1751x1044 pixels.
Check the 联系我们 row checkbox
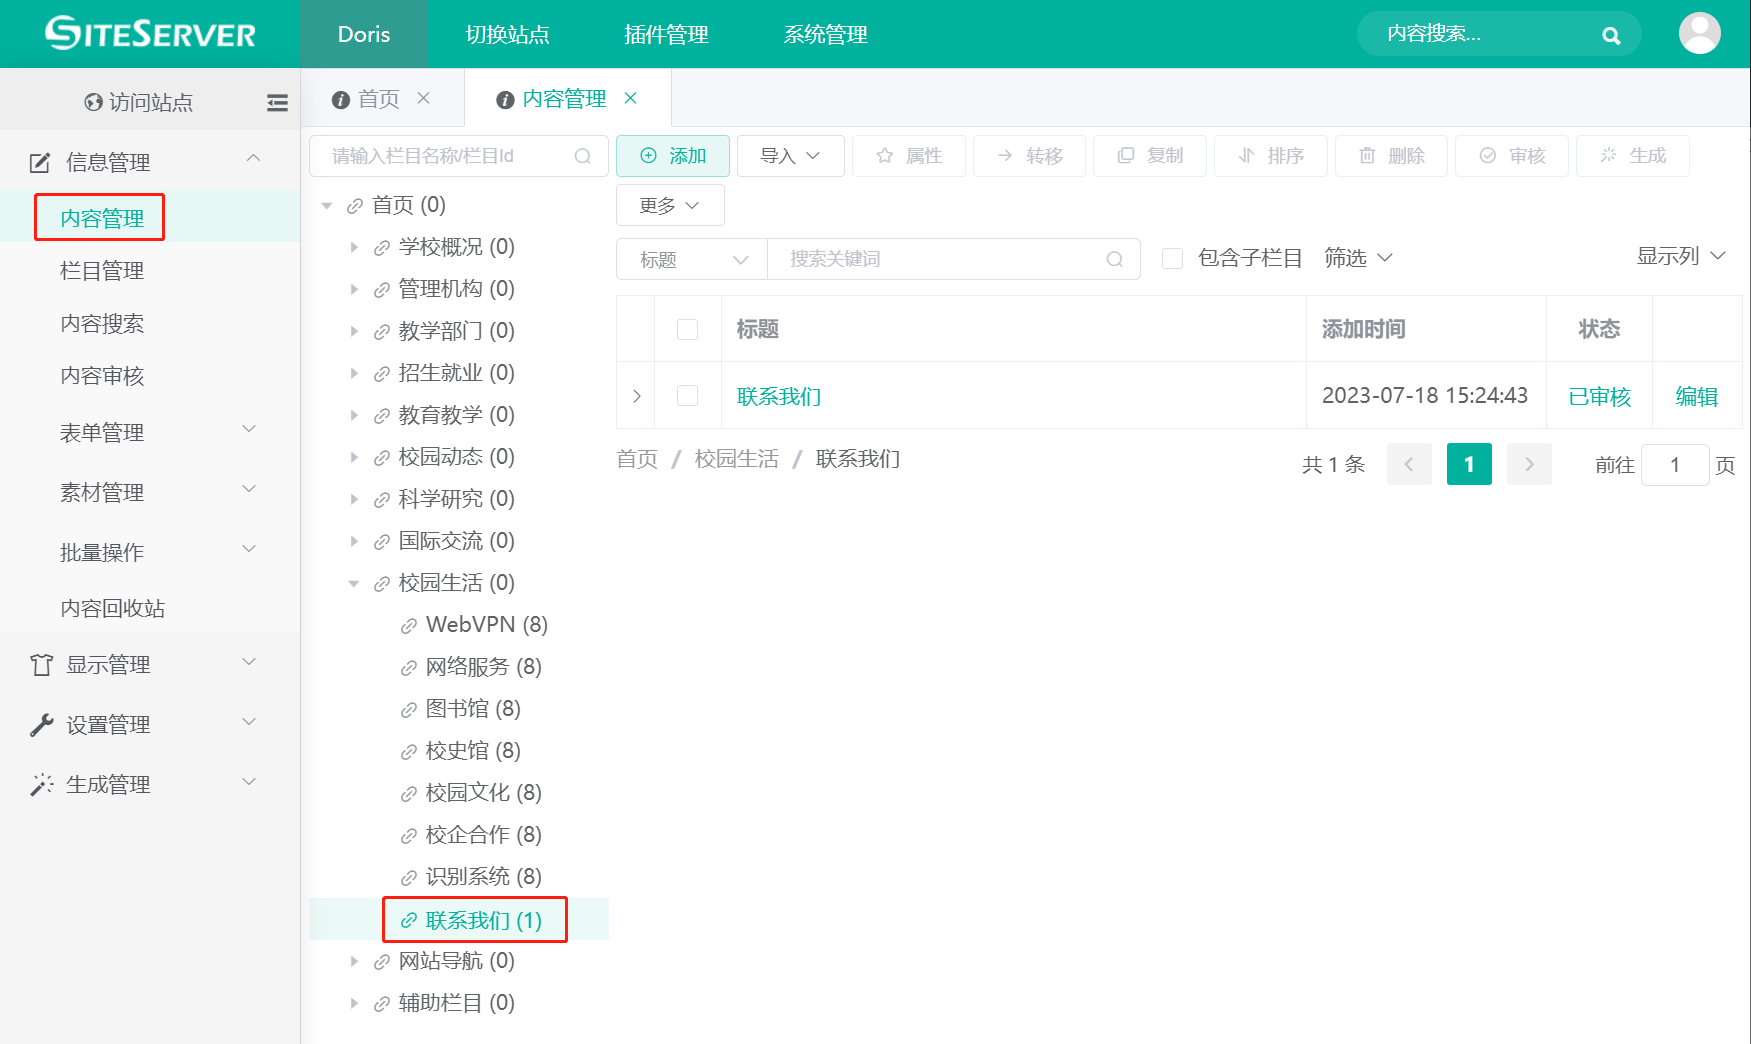coord(688,395)
